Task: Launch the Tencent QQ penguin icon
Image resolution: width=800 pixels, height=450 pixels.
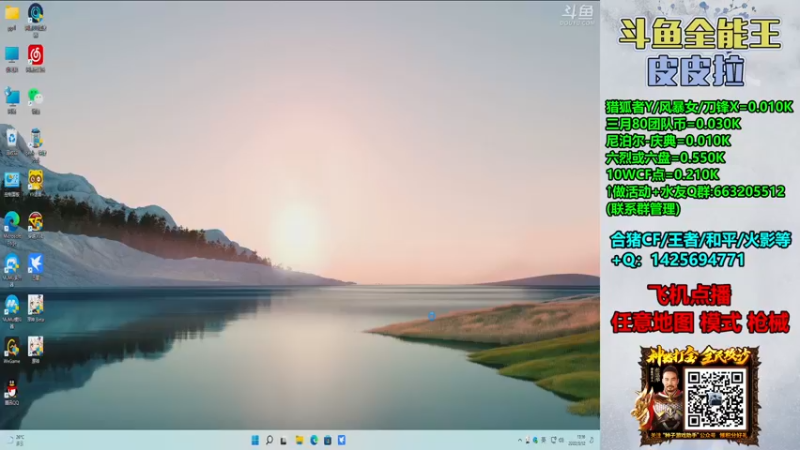Action: coord(12,389)
